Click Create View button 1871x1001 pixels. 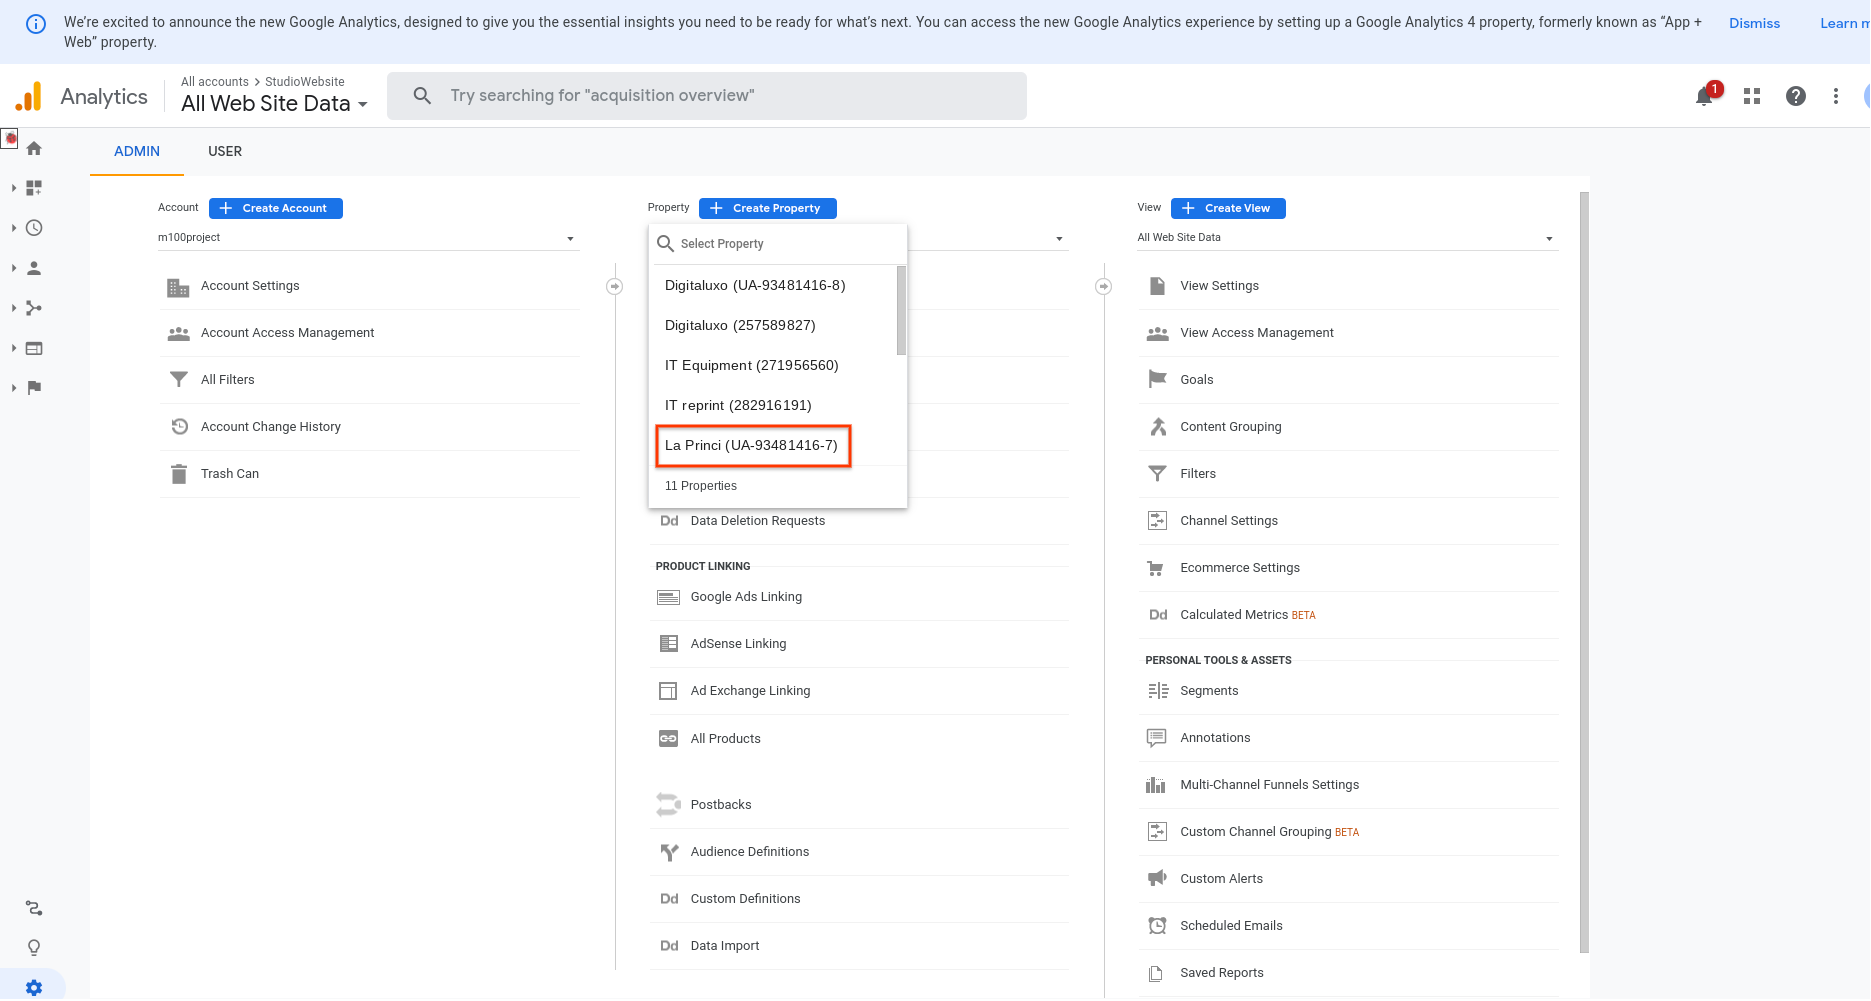1228,208
